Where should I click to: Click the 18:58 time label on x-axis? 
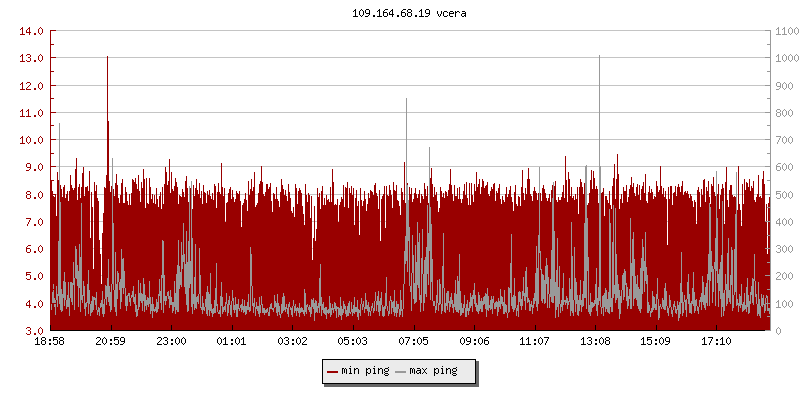[50, 342]
